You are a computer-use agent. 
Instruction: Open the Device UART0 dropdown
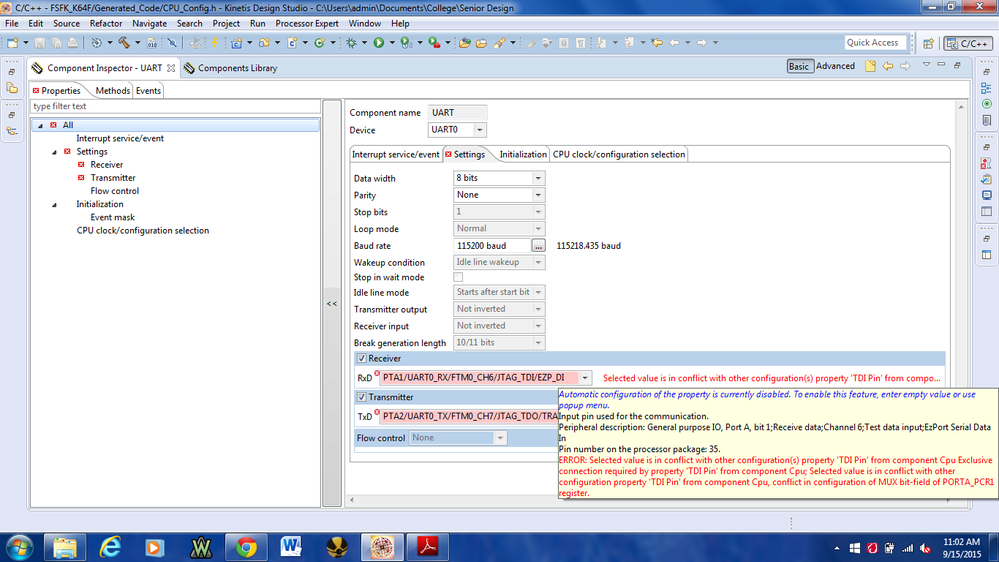tap(480, 130)
